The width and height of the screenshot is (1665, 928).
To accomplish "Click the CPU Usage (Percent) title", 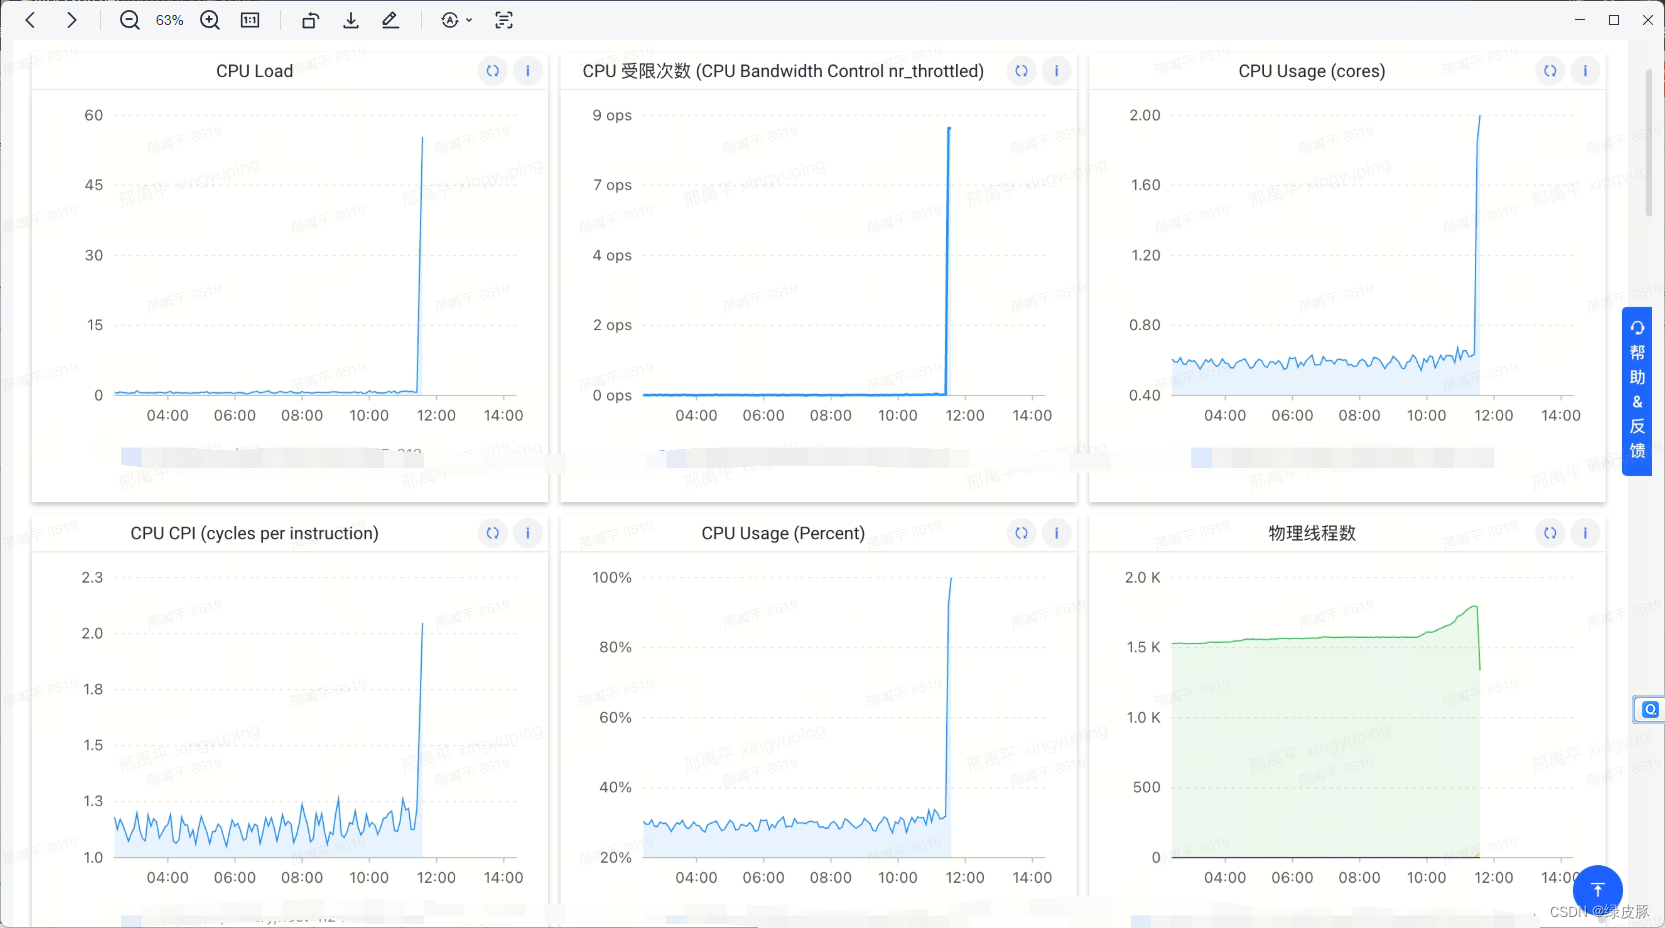I will (x=783, y=533).
